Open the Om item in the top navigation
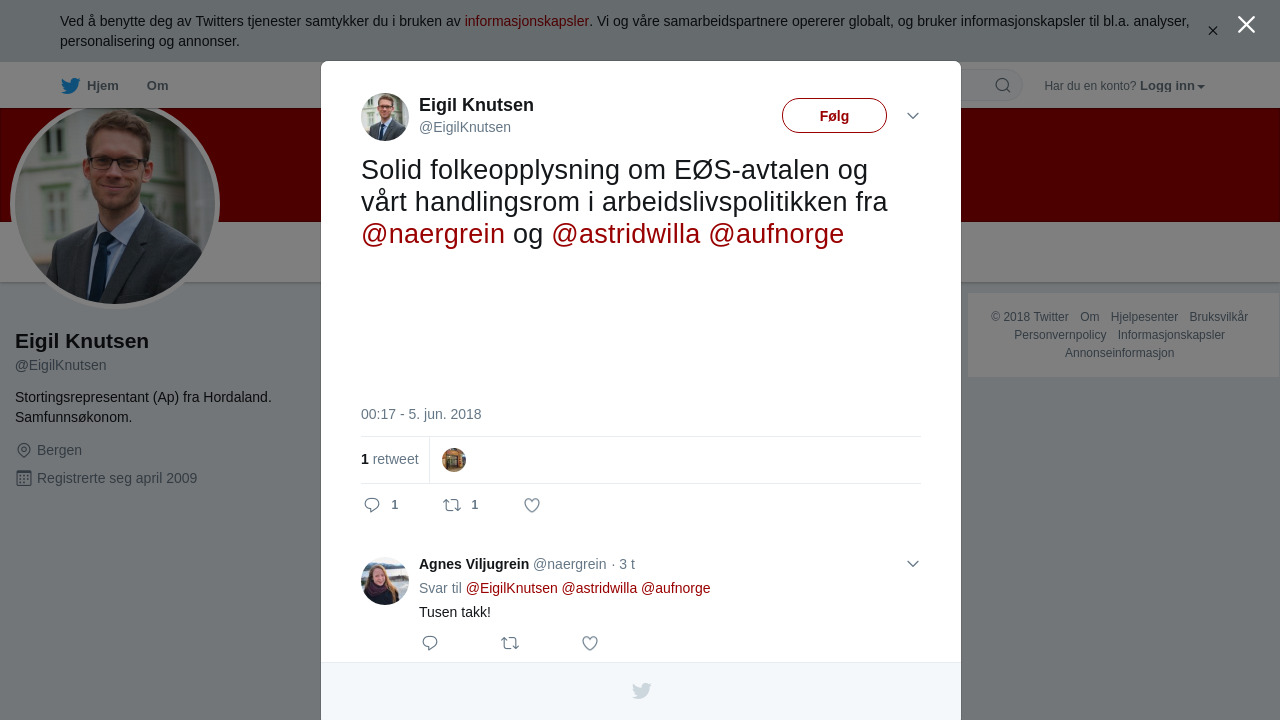1280x720 pixels. [157, 86]
